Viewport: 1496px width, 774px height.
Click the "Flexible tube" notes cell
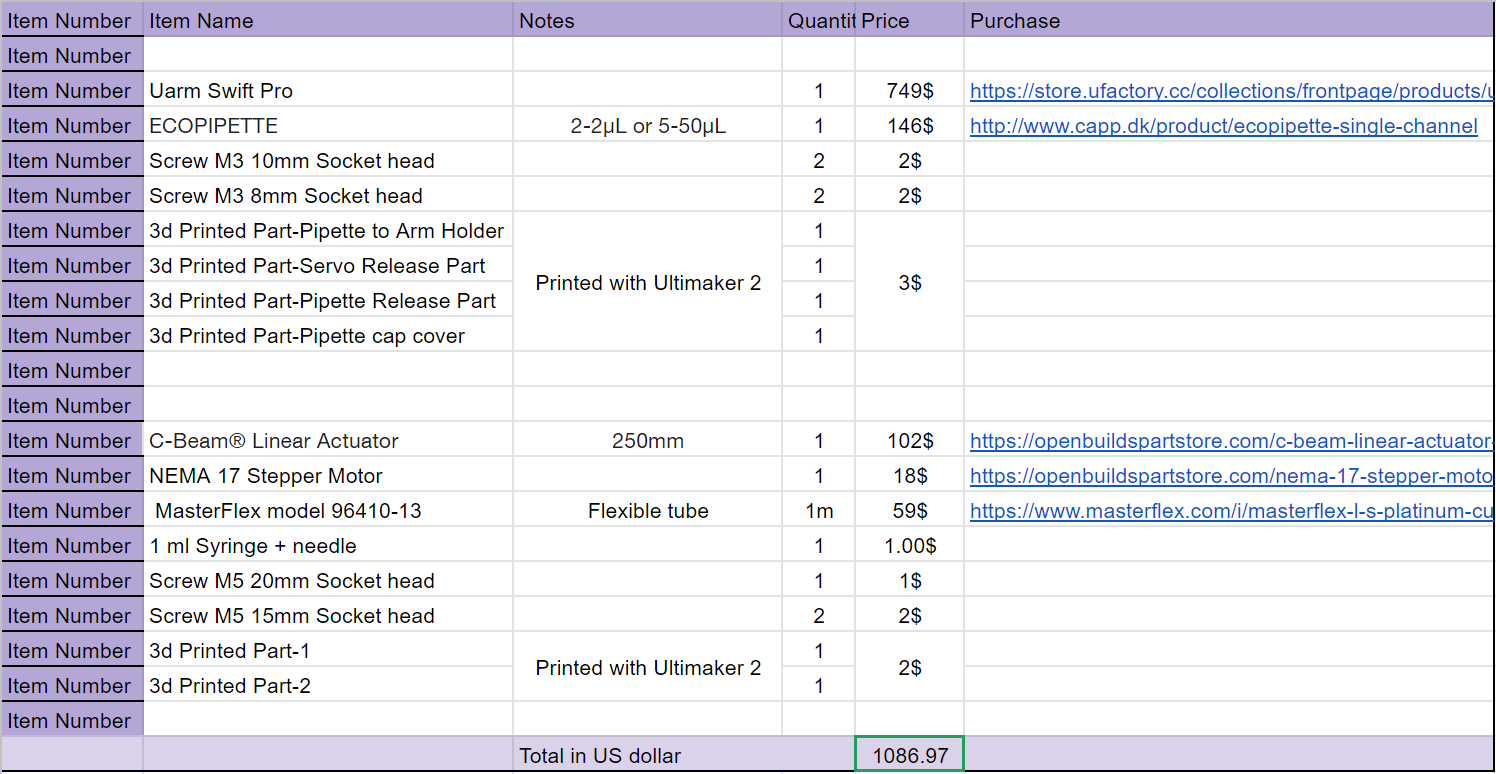pyautogui.click(x=647, y=511)
